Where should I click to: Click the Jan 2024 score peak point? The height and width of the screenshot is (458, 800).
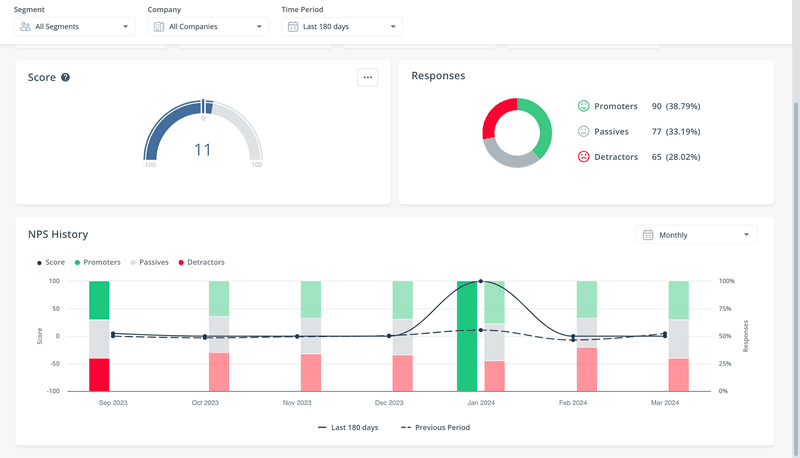pyautogui.click(x=481, y=281)
